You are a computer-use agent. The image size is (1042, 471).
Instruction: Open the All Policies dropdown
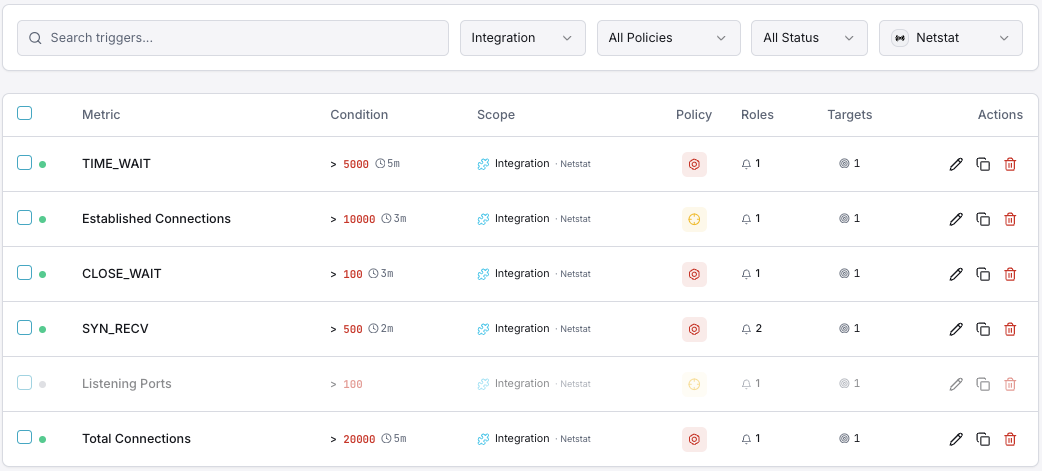tap(669, 38)
